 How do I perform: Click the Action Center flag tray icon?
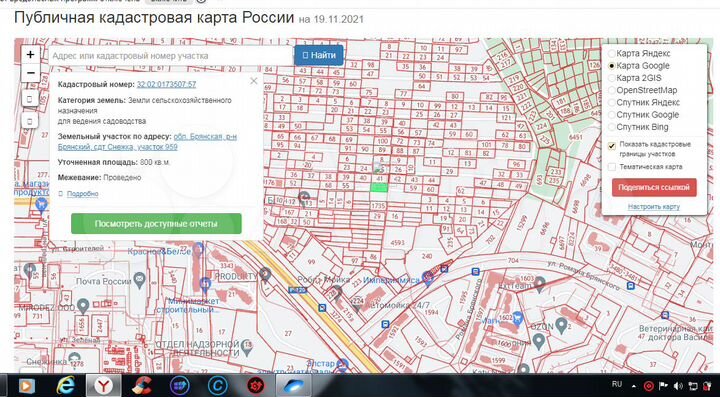[663, 386]
